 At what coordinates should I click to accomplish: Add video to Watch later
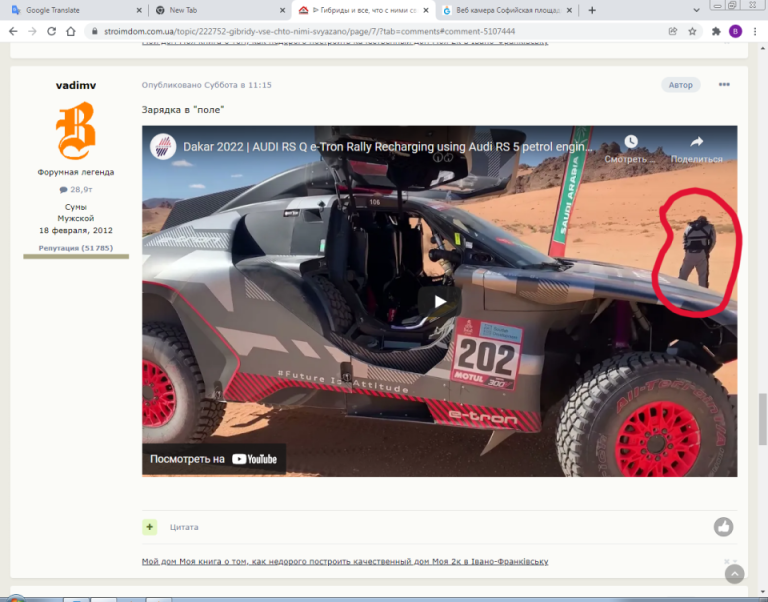point(631,149)
